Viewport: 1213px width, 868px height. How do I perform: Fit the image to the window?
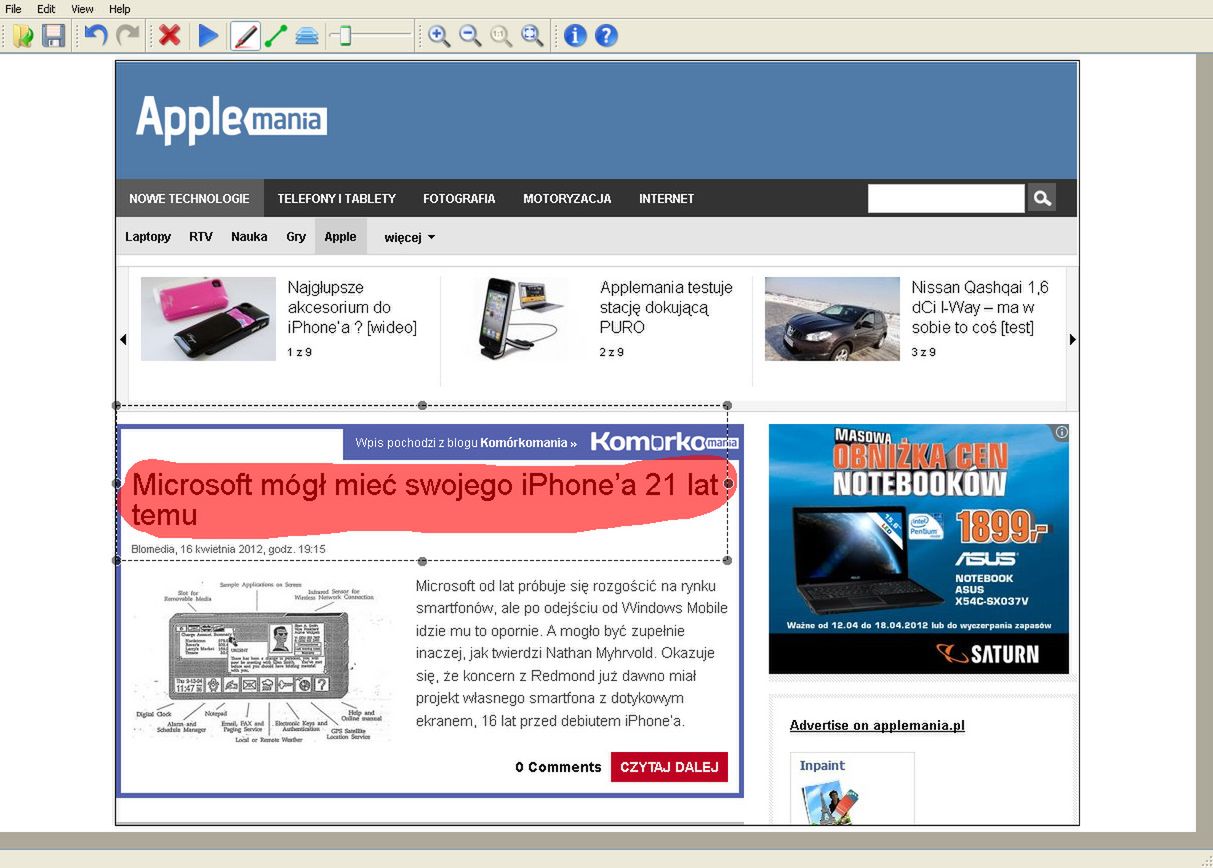tap(533, 36)
